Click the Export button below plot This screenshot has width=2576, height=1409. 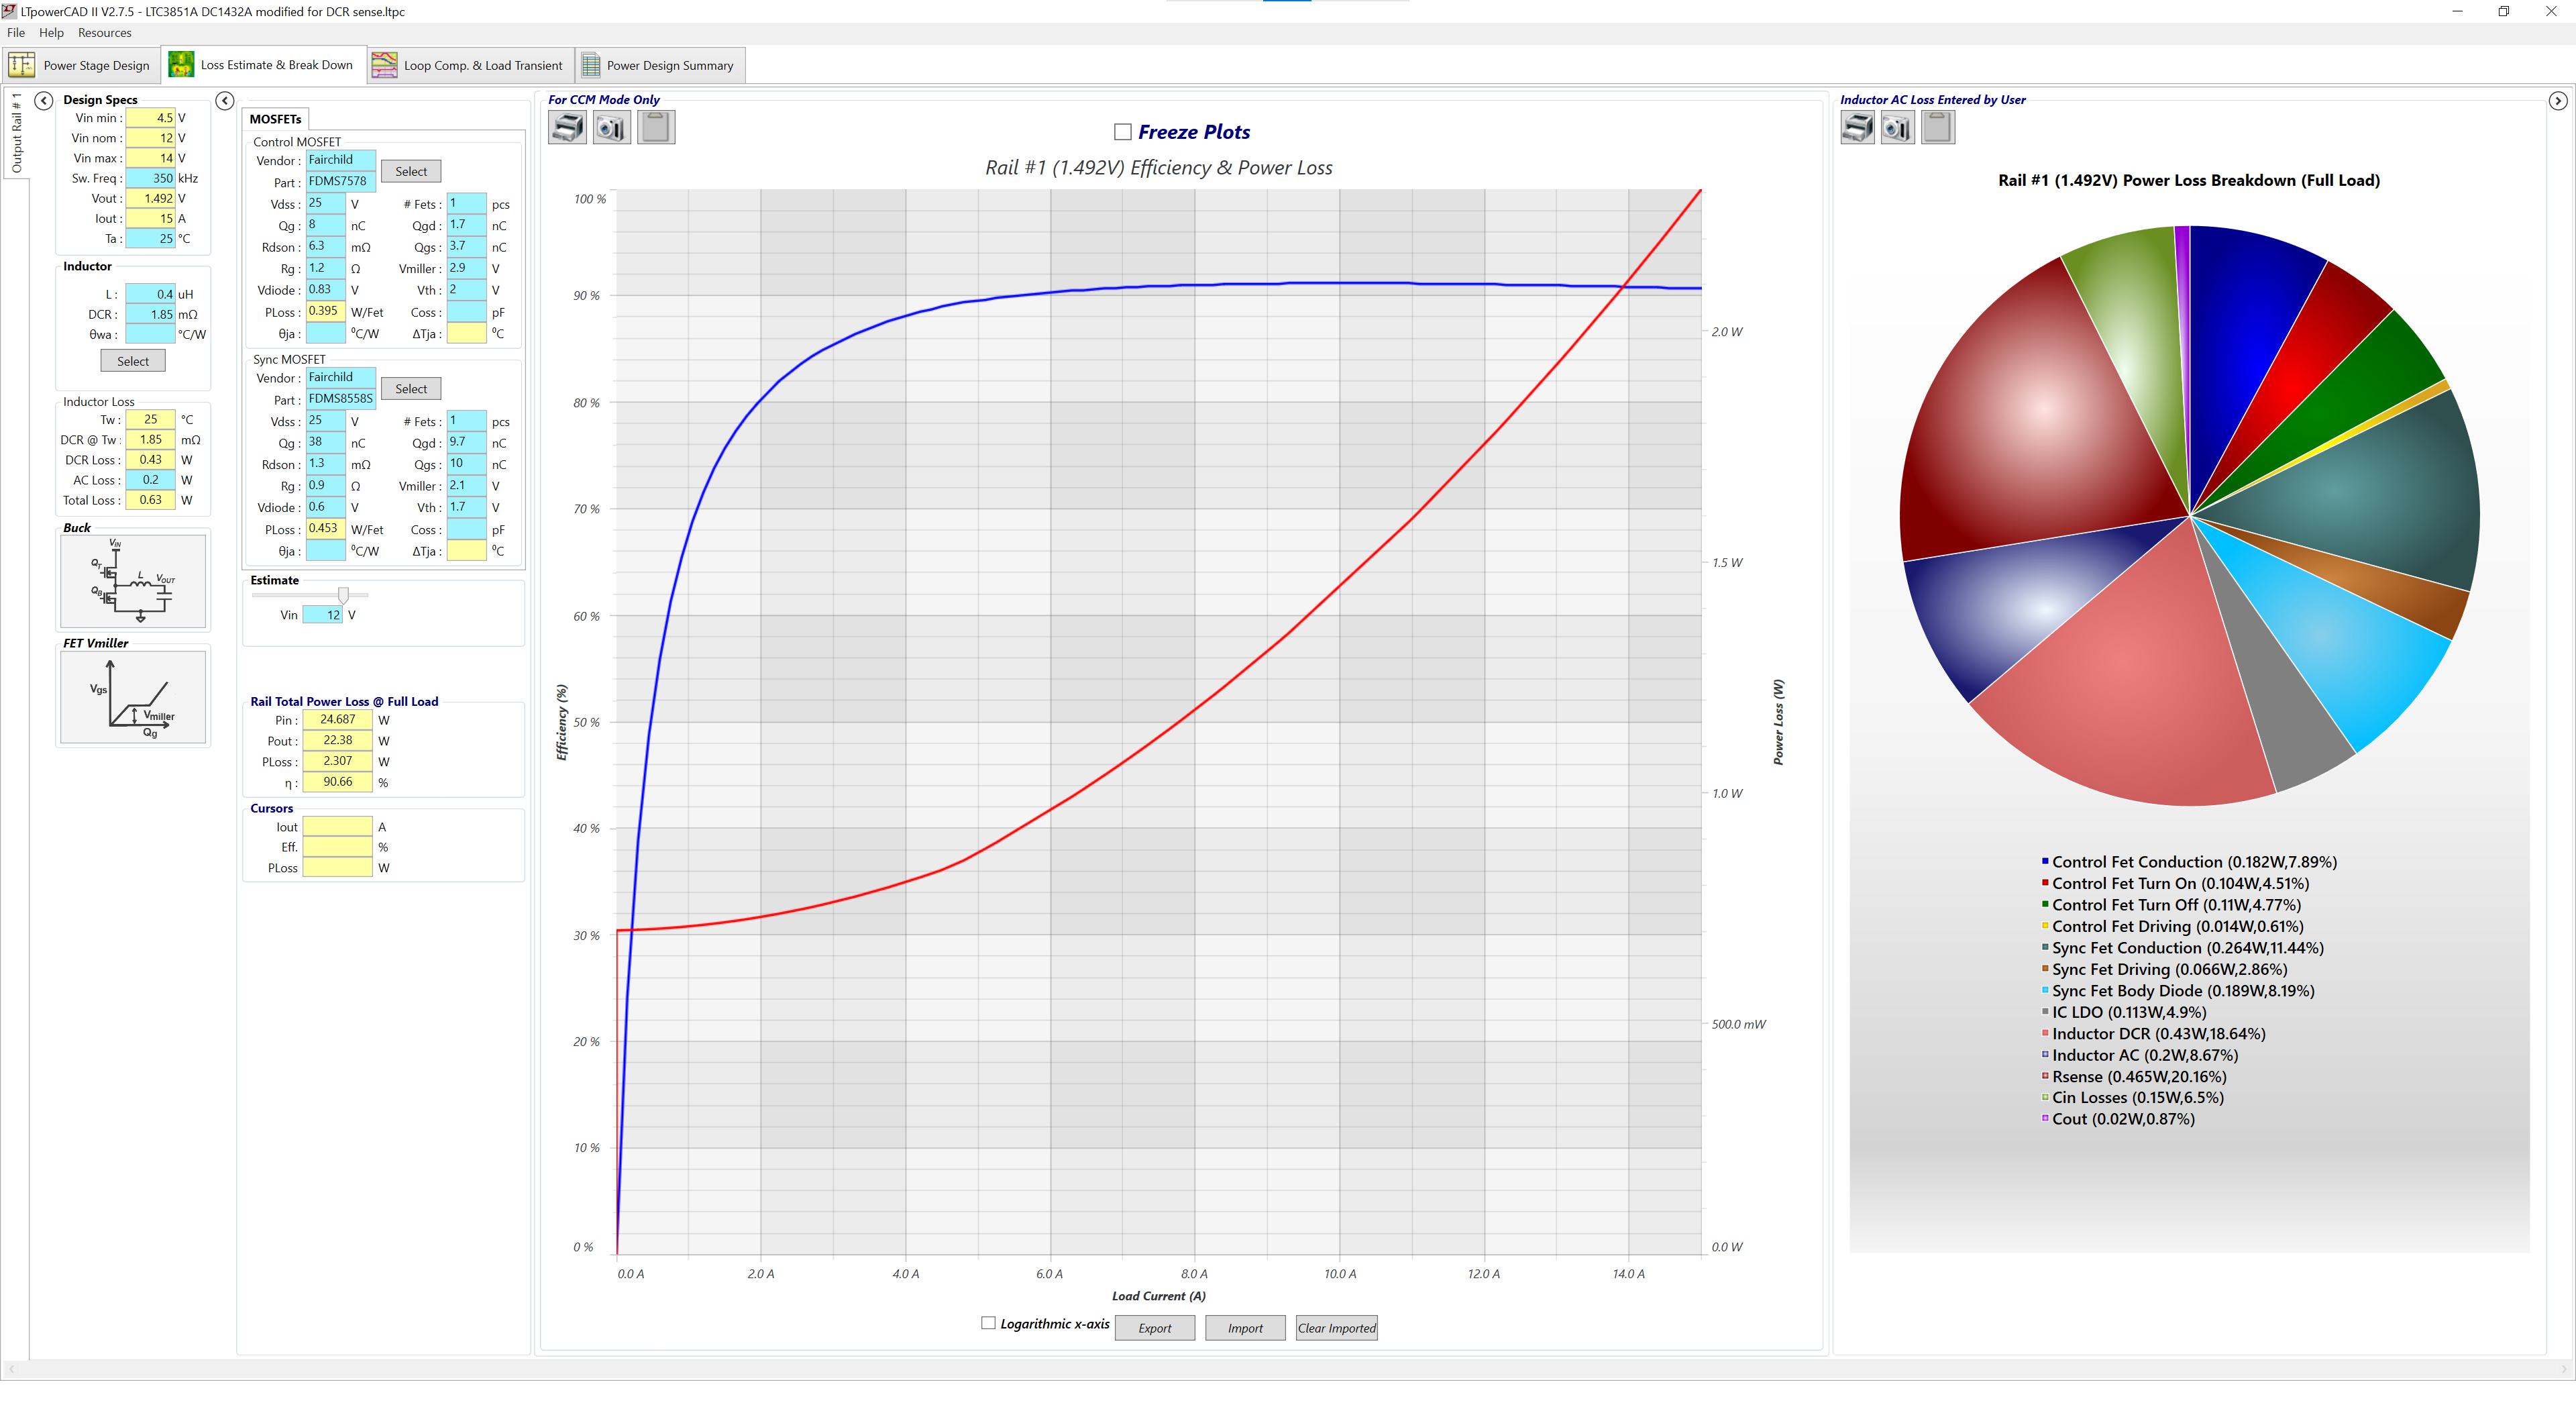point(1154,1328)
